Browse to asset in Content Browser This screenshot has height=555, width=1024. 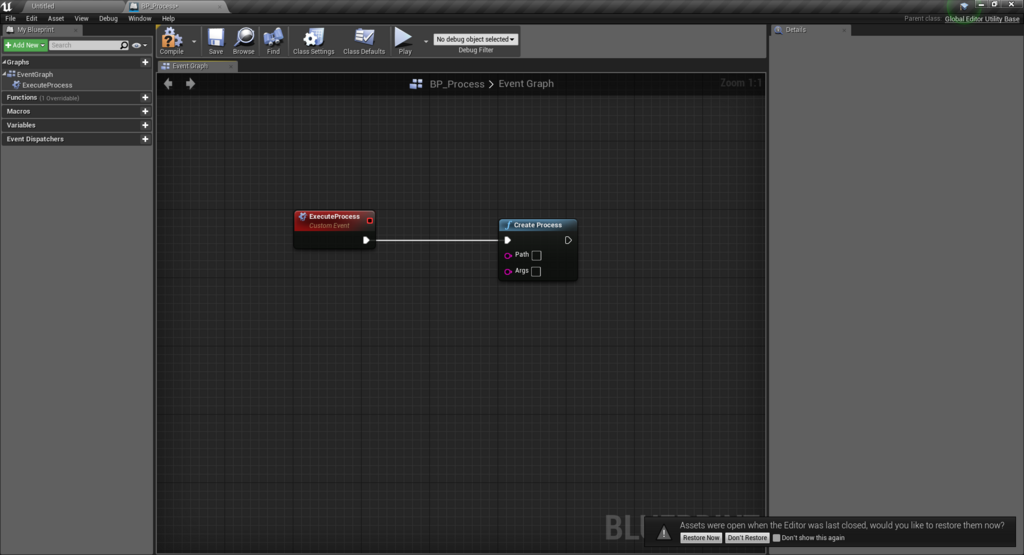tap(244, 40)
